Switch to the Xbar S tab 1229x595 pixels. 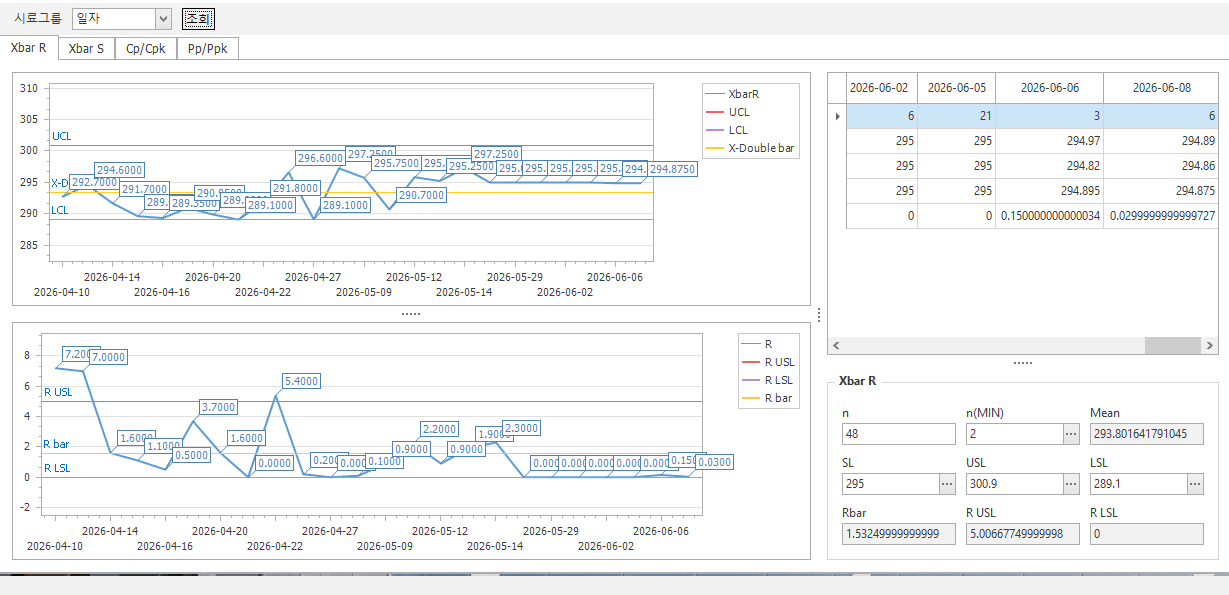[86, 48]
